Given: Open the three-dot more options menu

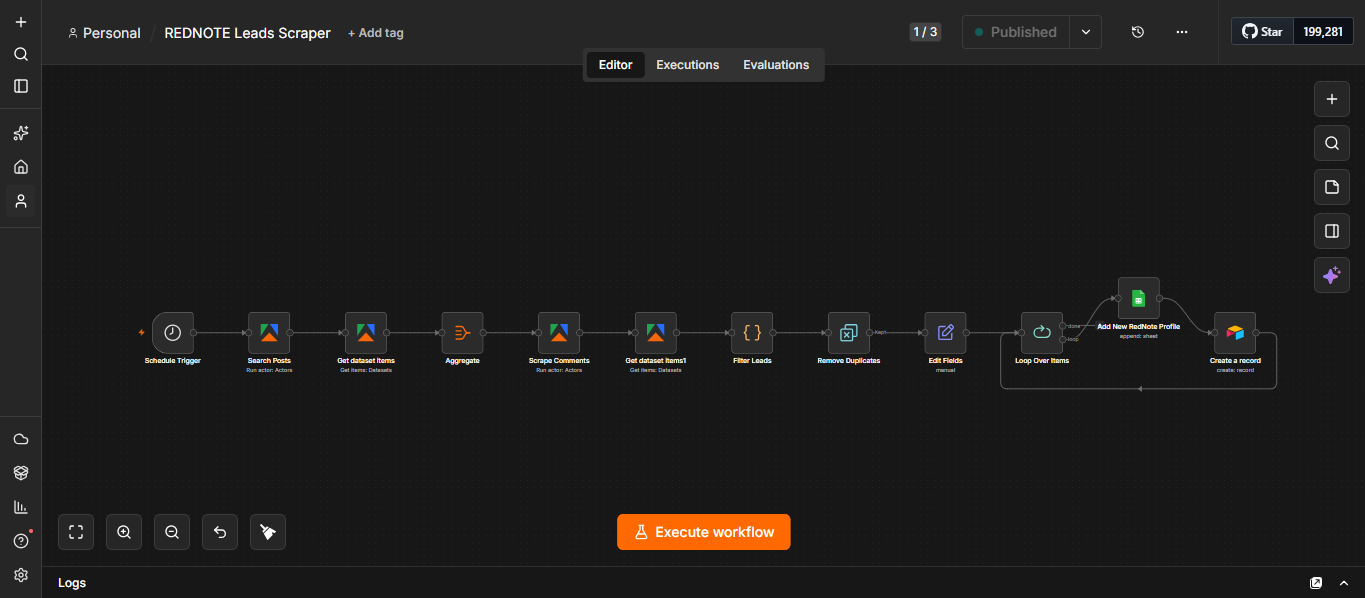Looking at the screenshot, I should [1182, 32].
